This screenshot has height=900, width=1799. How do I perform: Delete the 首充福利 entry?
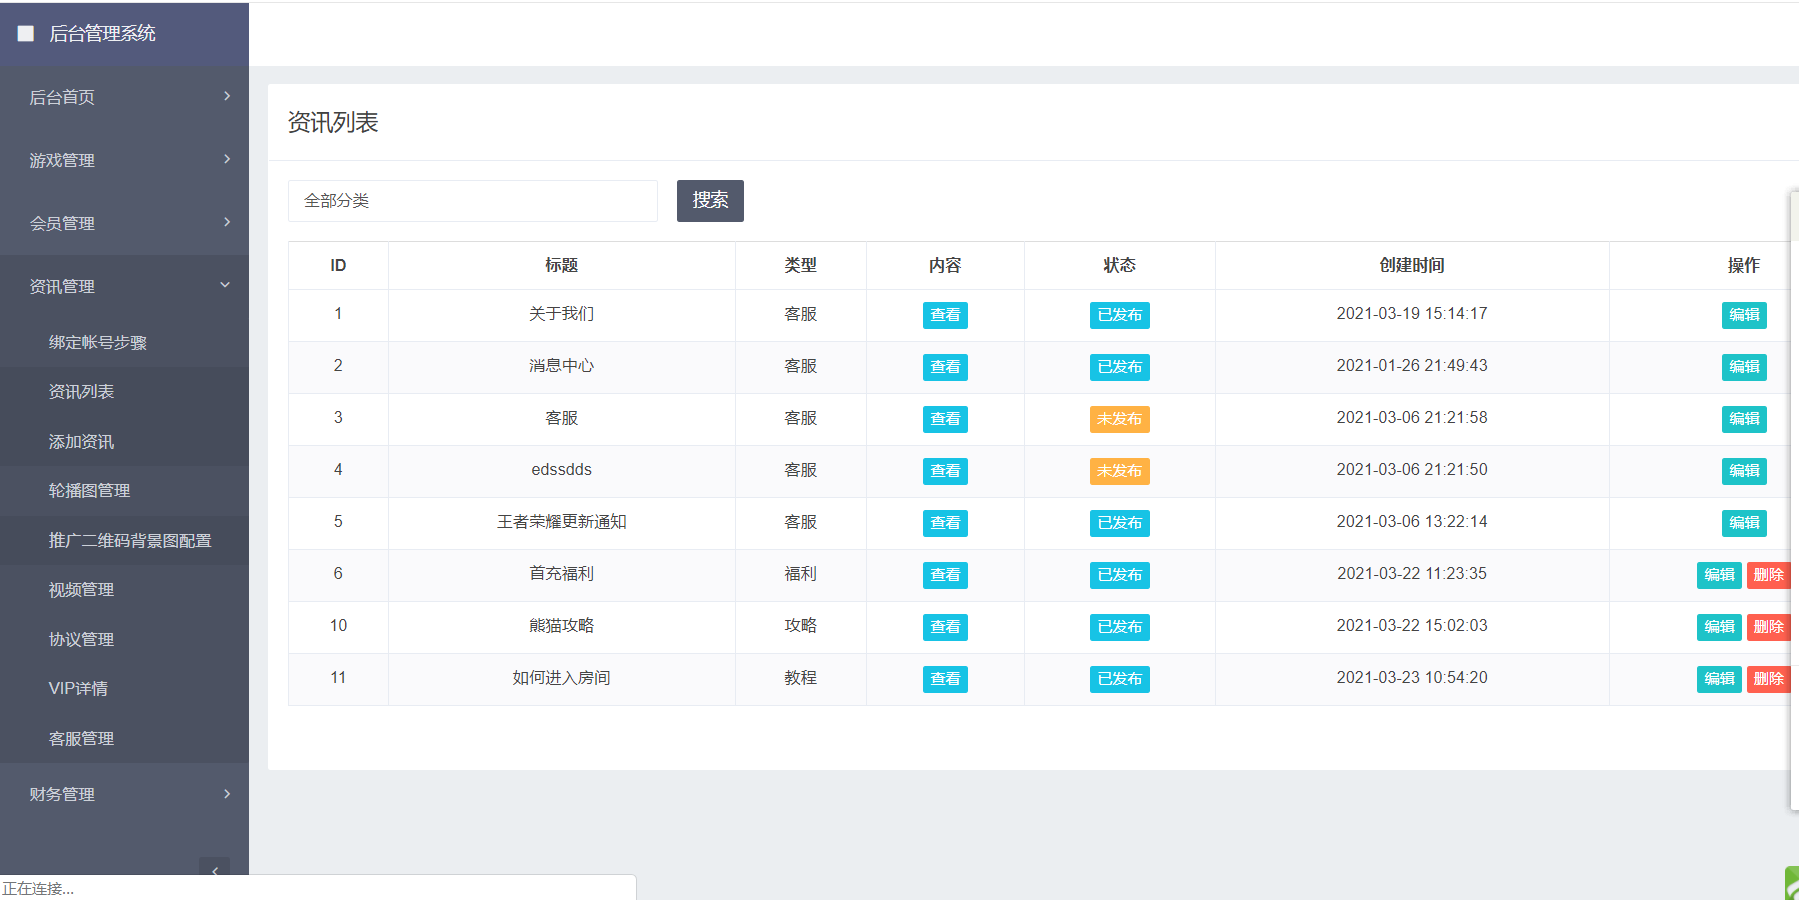click(1767, 575)
